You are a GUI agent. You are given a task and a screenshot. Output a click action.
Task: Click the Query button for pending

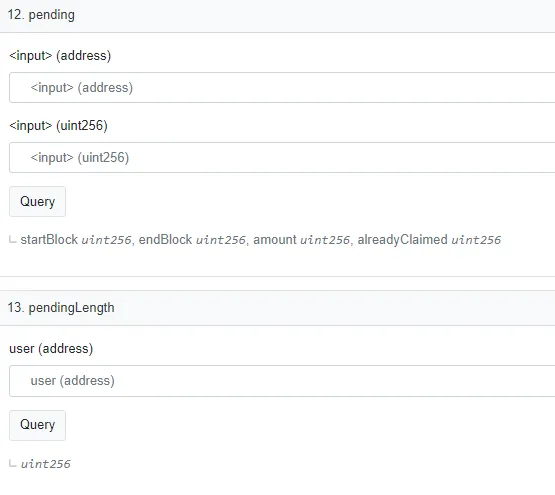pos(38,201)
